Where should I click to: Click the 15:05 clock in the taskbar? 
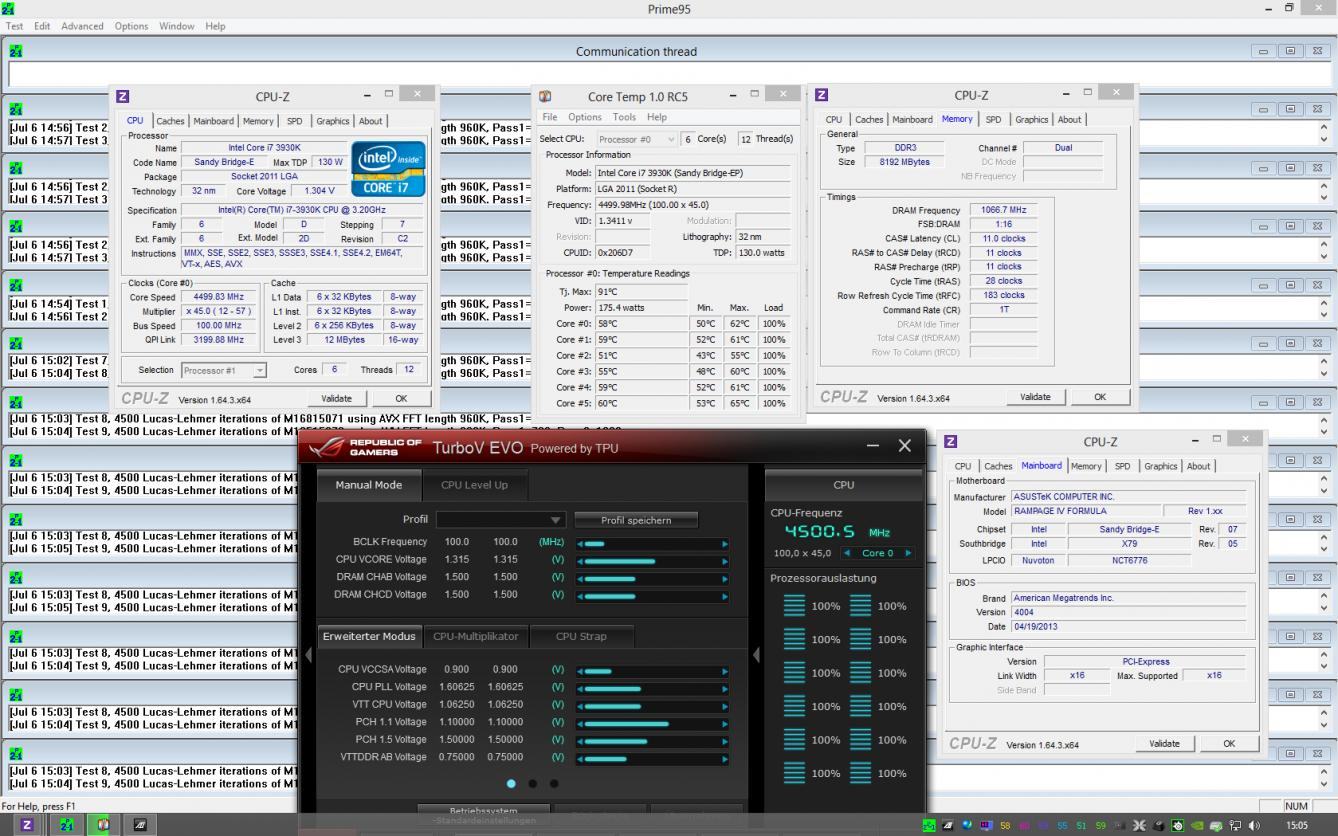[1296, 826]
